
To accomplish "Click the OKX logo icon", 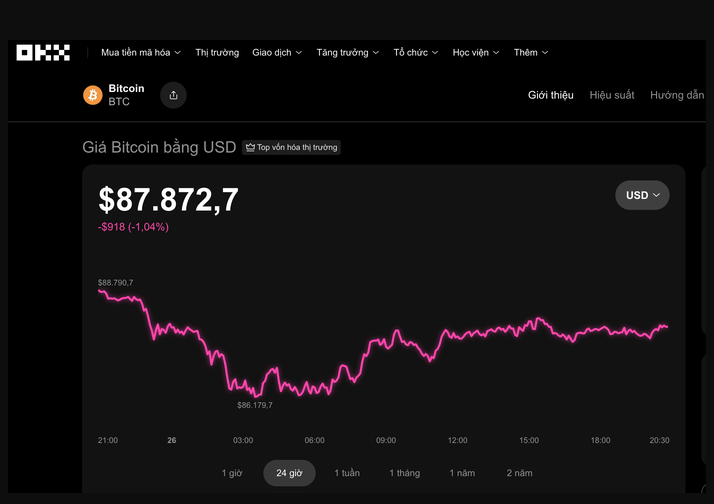I will coord(43,52).
